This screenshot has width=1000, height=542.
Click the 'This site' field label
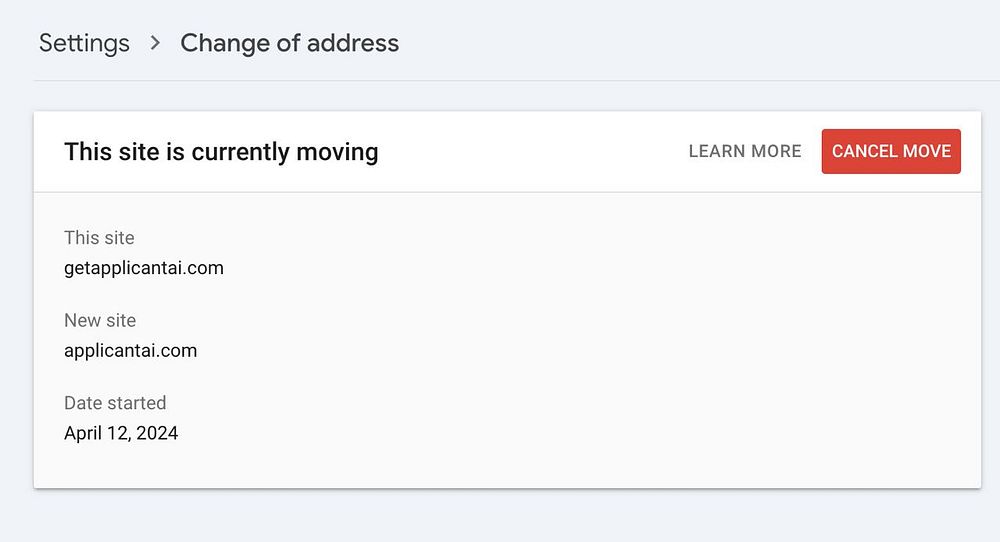pyautogui.click(x=99, y=238)
